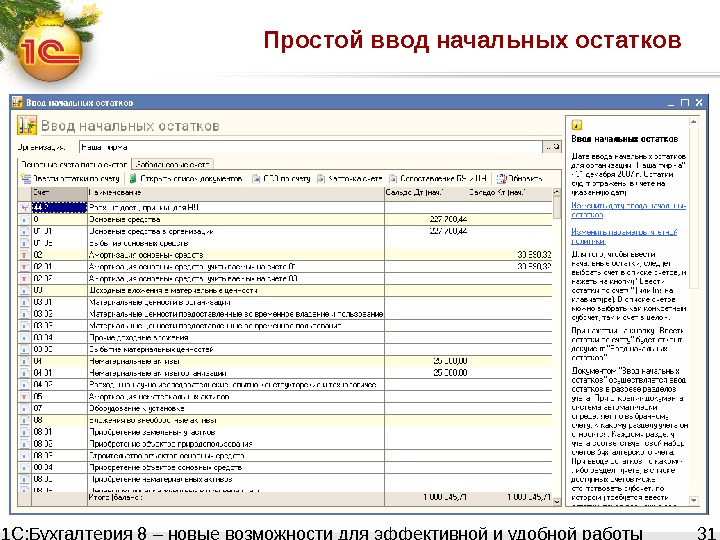Viewport: 720px width, 540px height.
Task: Select the 'Оборудование к установке' row
Action: [x=286, y=409]
